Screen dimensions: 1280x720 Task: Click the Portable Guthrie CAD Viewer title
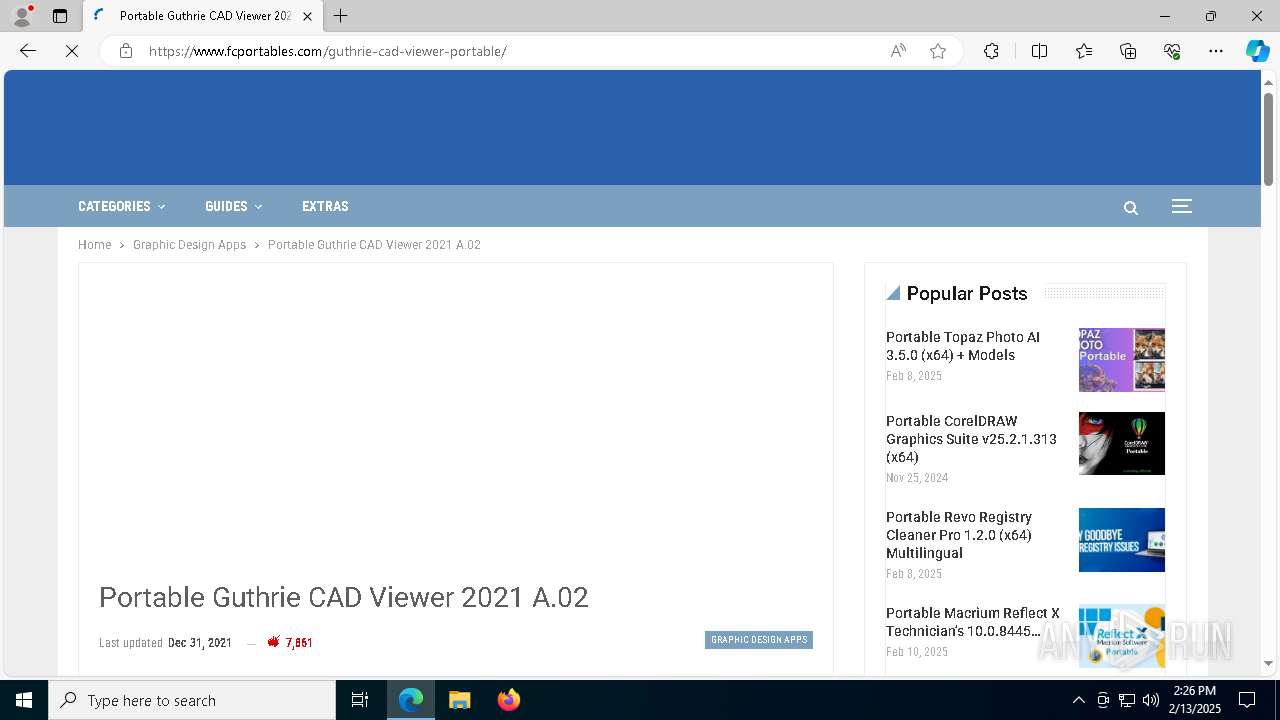344,597
